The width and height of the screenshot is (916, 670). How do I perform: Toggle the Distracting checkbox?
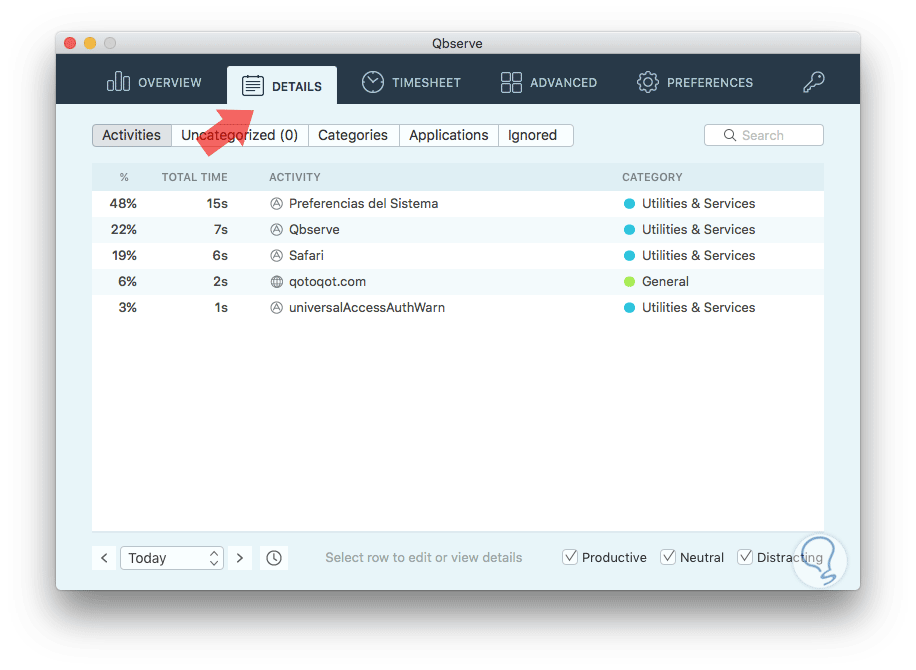point(745,557)
